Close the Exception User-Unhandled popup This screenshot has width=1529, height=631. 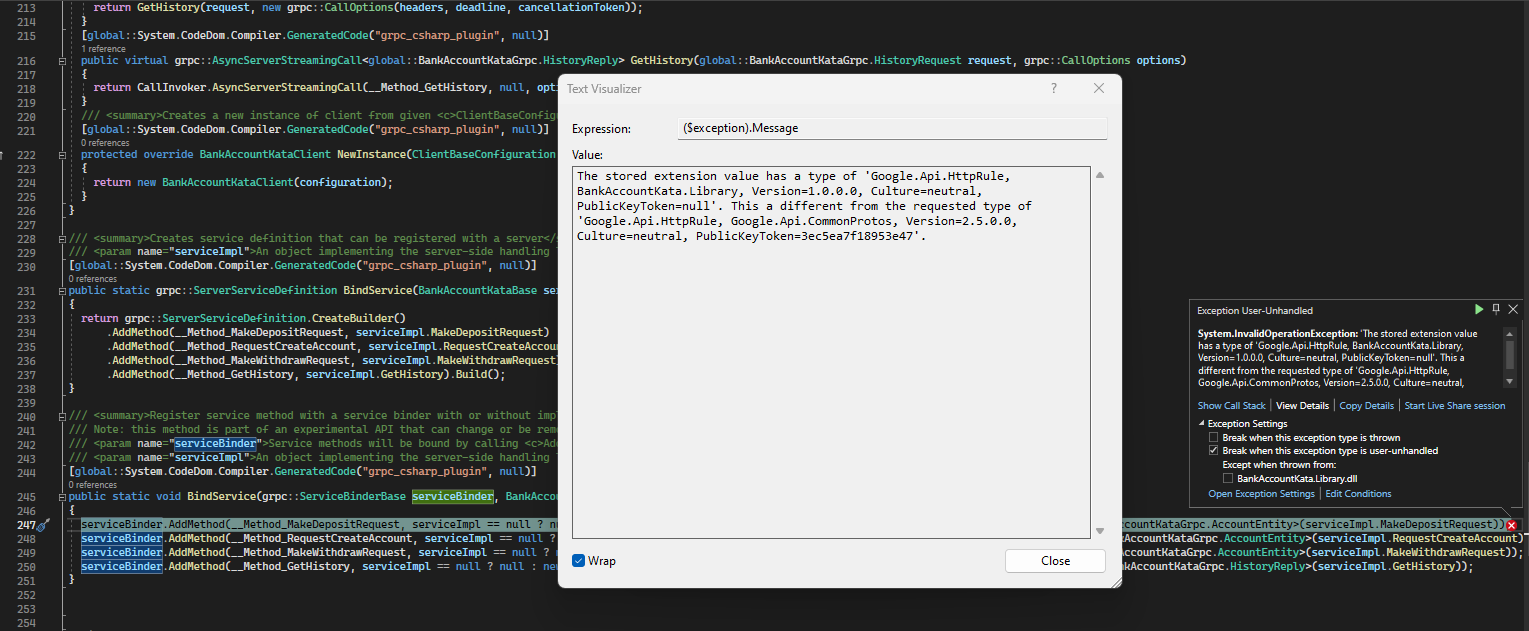[x=1513, y=310]
